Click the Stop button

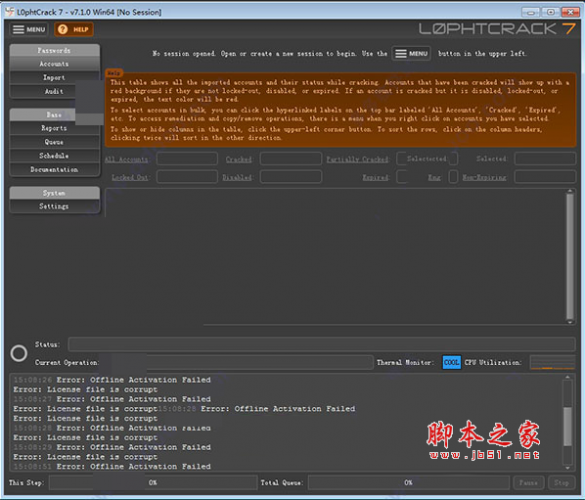561,482
